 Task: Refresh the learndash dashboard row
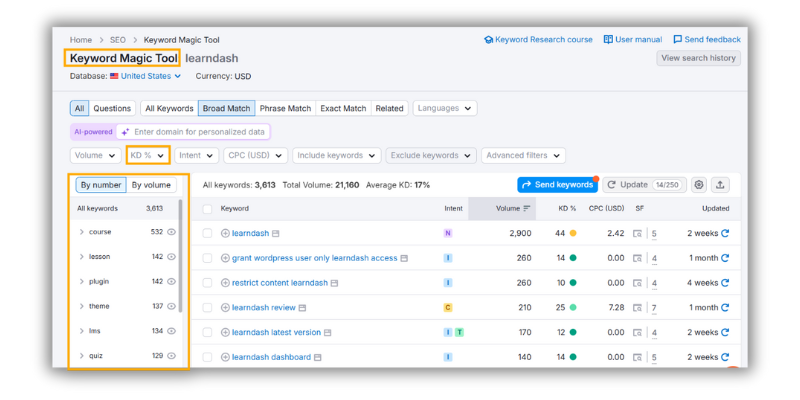pyautogui.click(x=725, y=357)
